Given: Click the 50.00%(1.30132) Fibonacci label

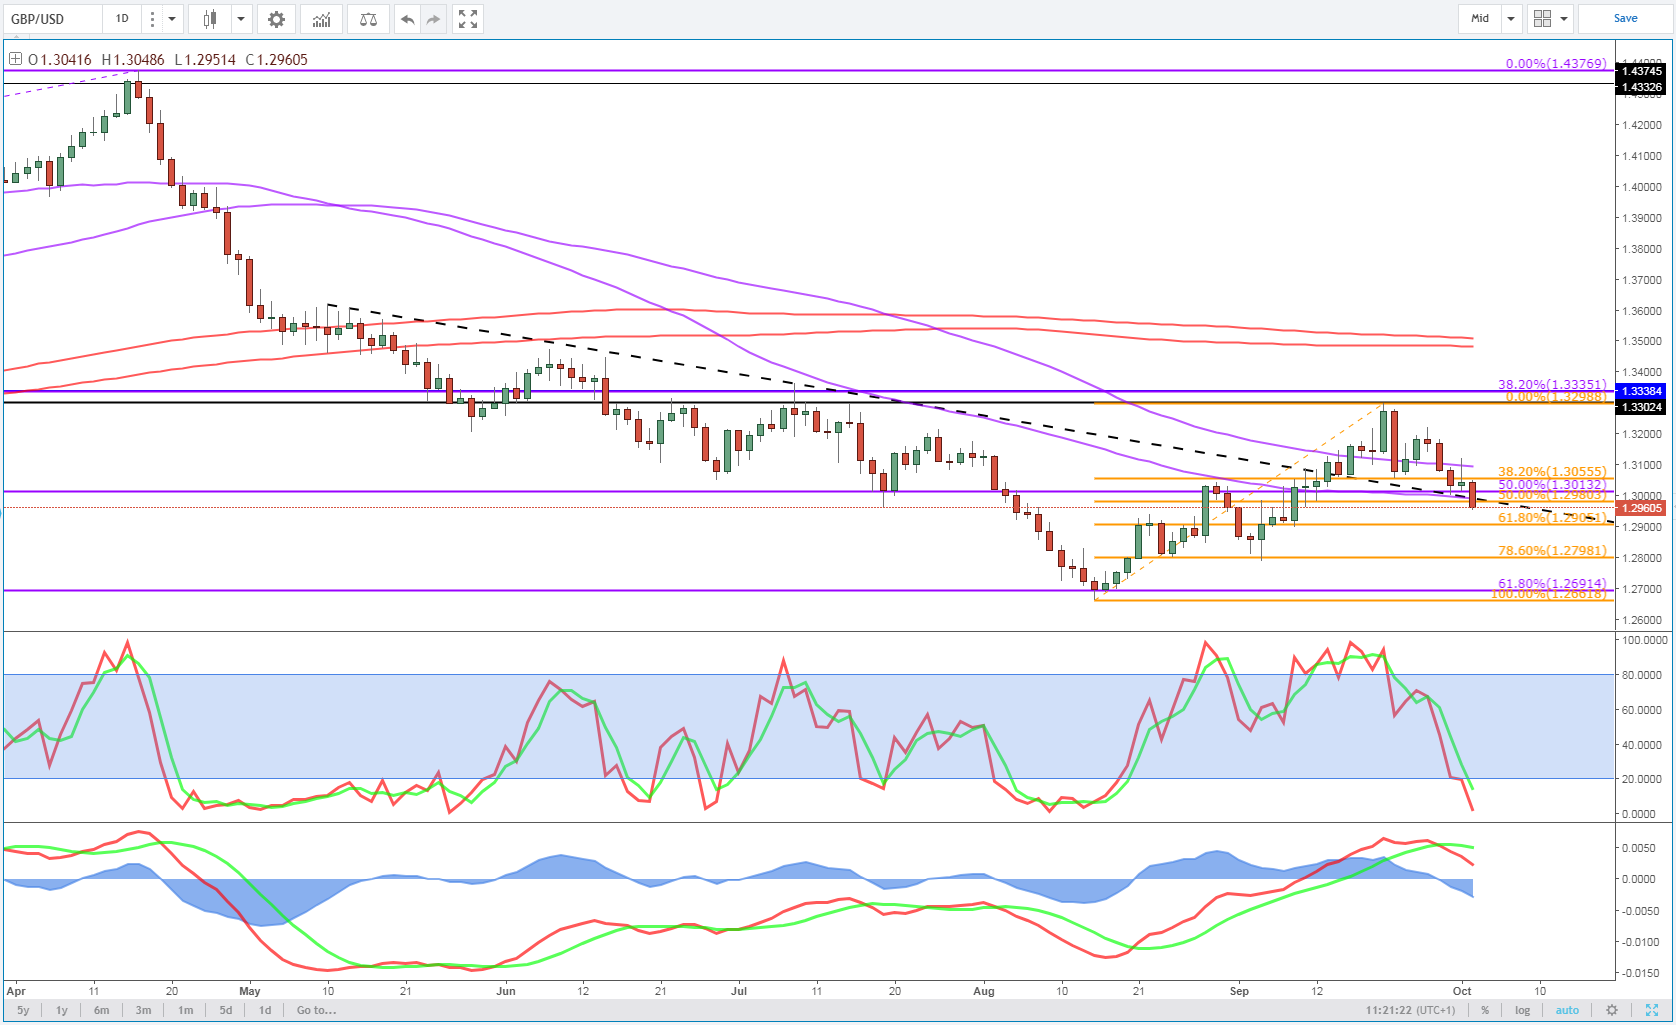Looking at the screenshot, I should 1552,484.
